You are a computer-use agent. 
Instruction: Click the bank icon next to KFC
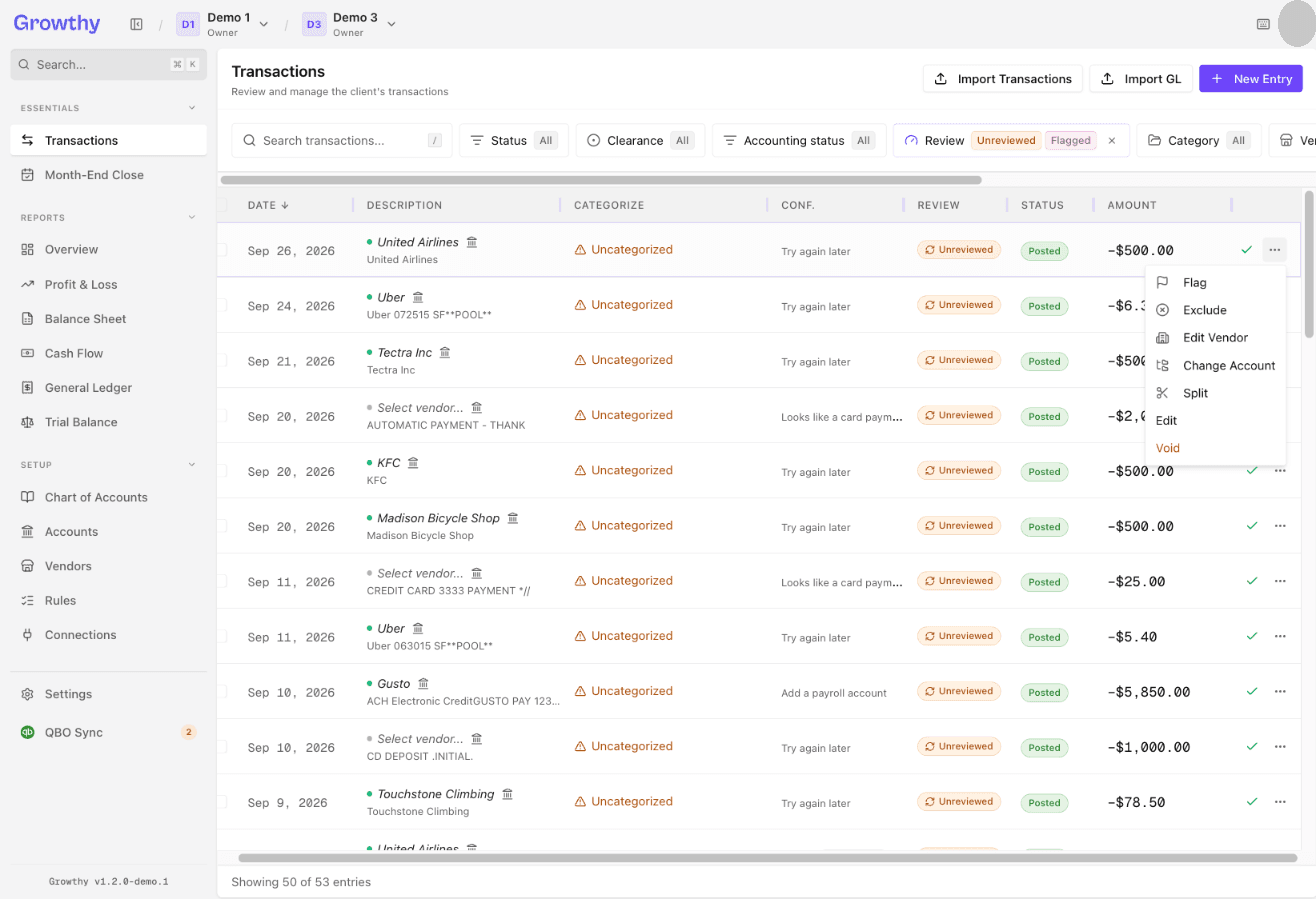coord(413,463)
